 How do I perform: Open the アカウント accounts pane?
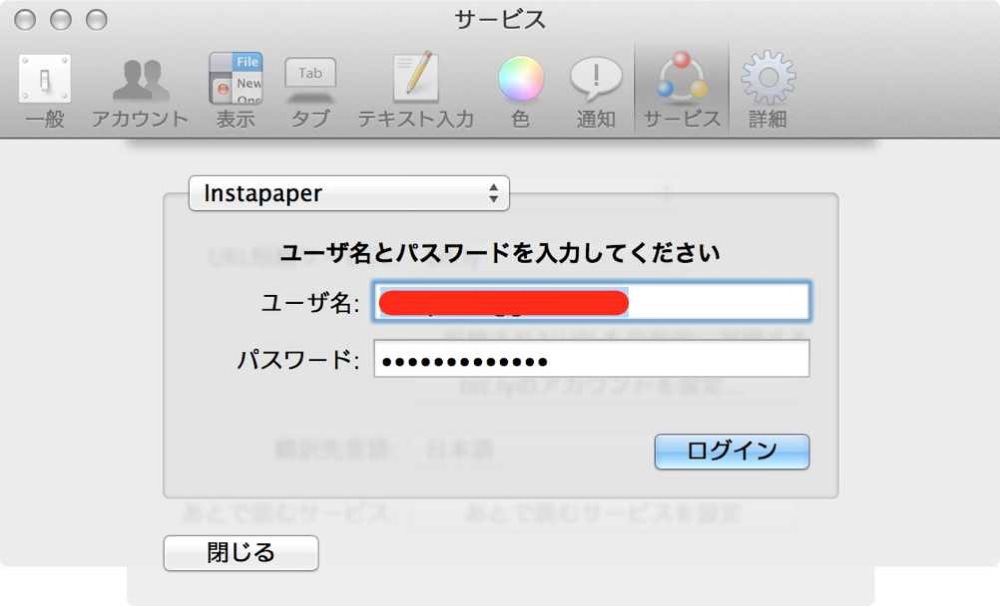140,91
